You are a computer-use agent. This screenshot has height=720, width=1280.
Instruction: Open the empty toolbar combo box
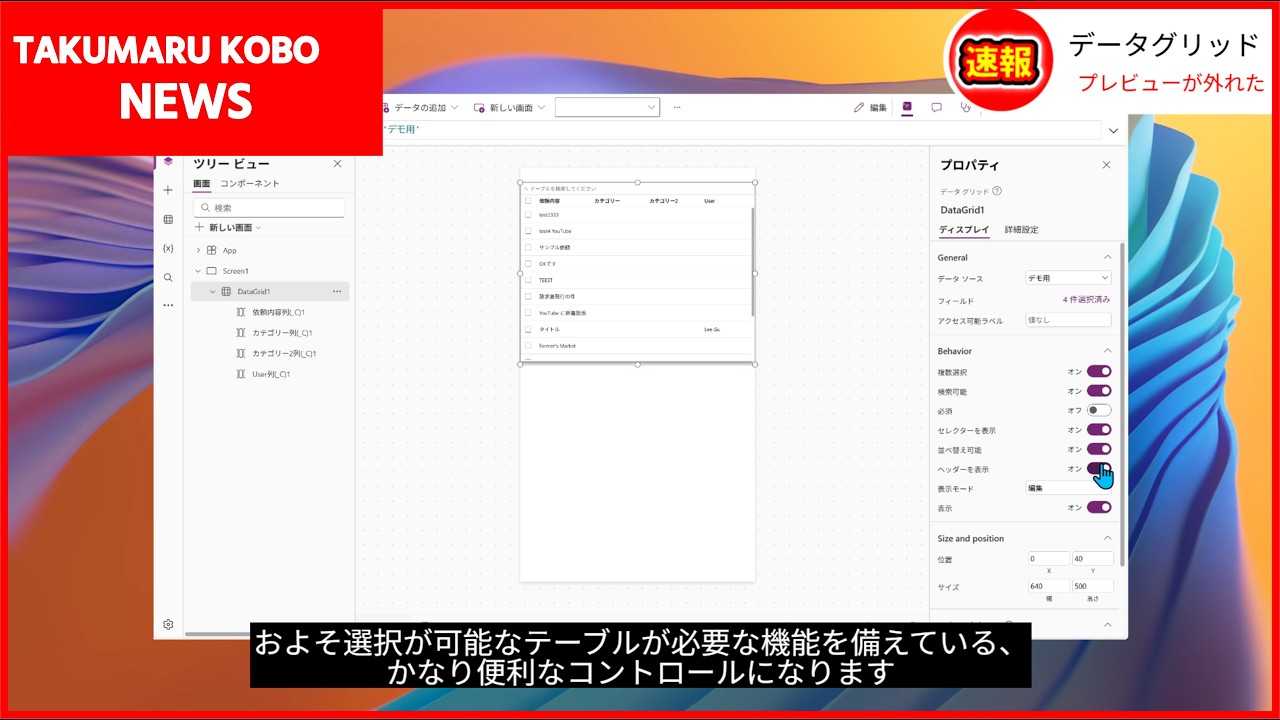tap(607, 107)
